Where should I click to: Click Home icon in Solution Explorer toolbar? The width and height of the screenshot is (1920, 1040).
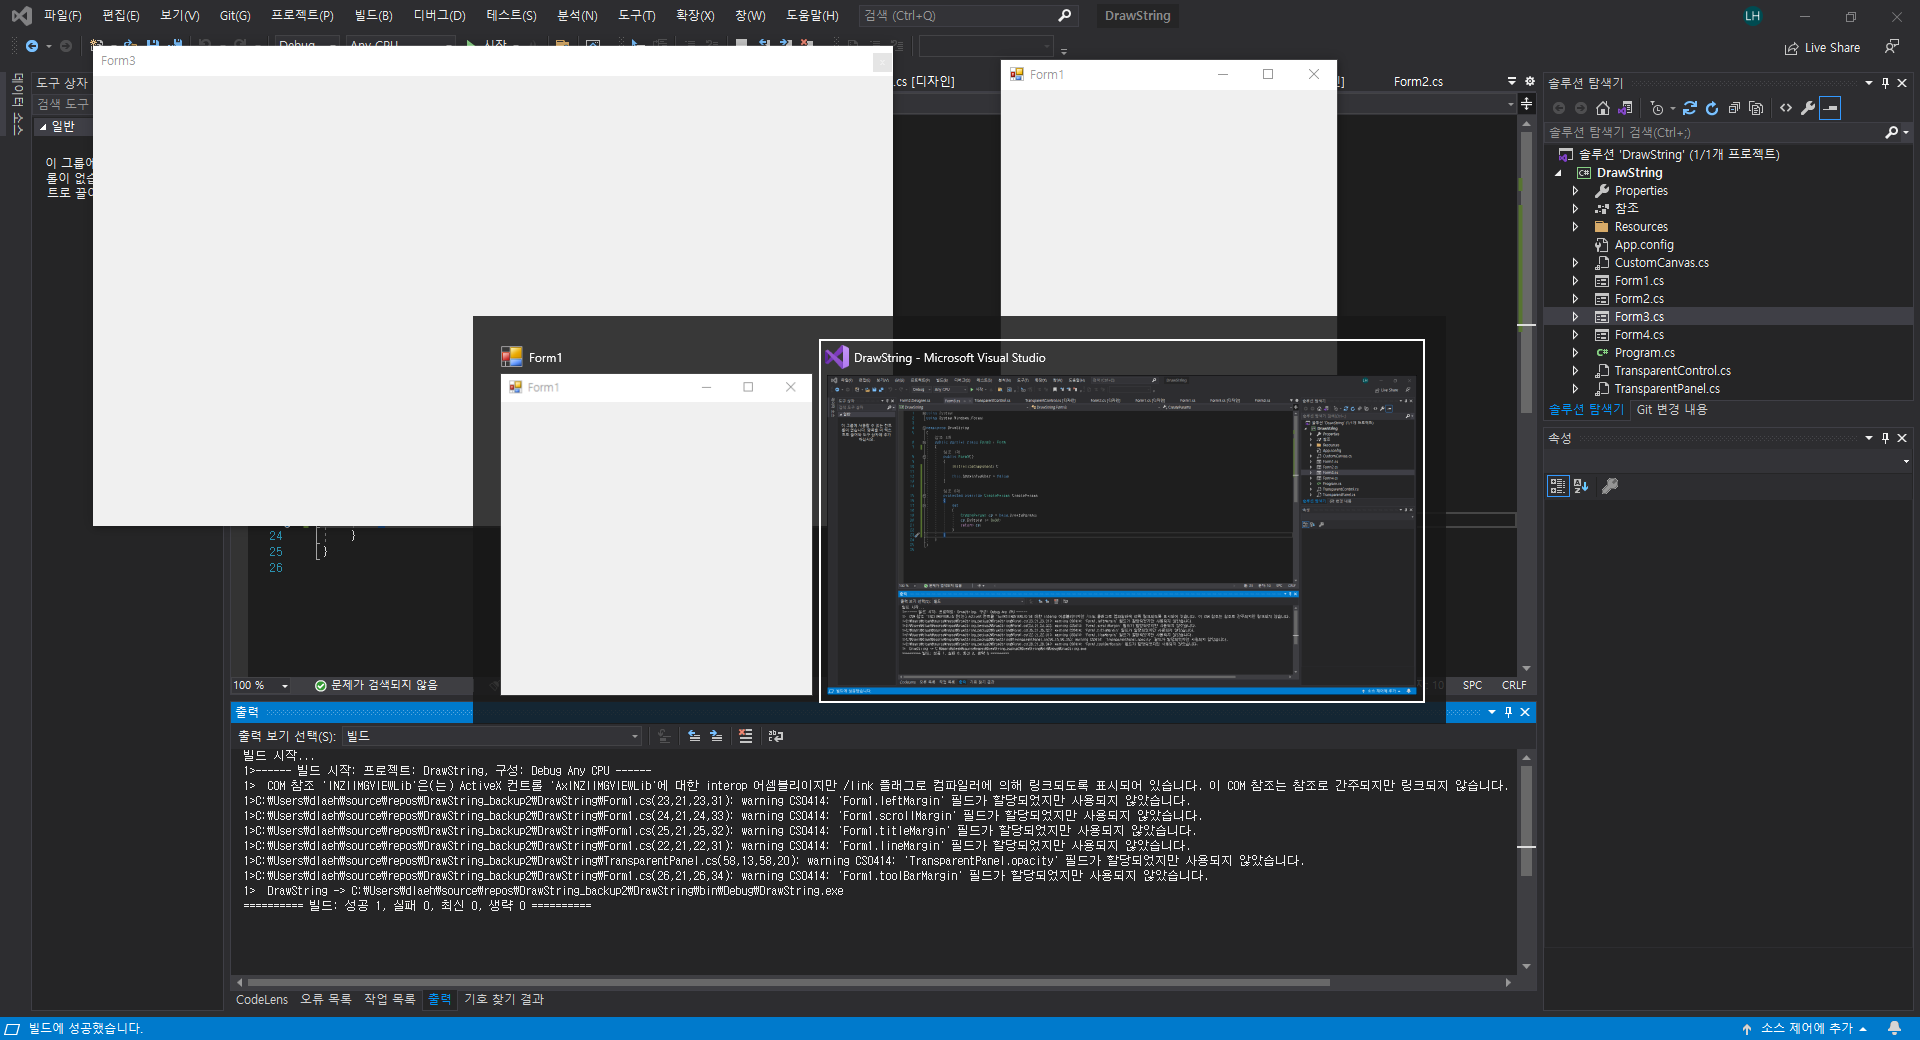tap(1603, 108)
